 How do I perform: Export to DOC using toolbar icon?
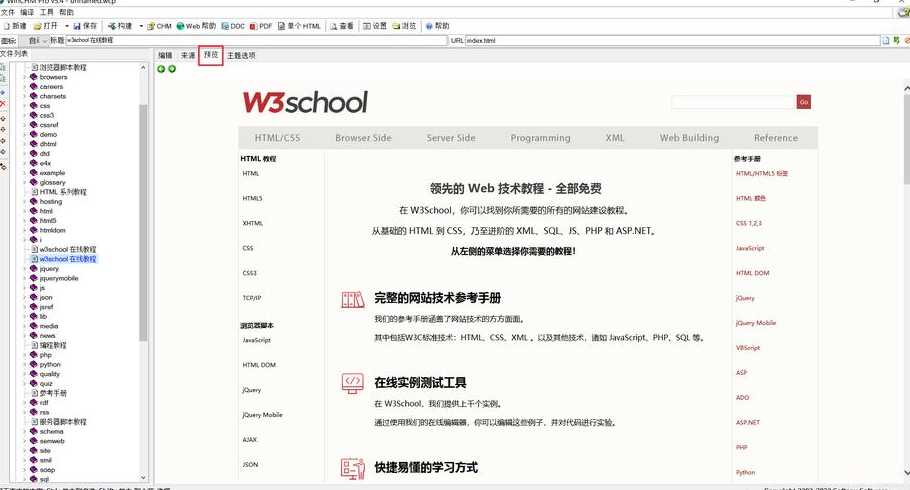coord(225,26)
